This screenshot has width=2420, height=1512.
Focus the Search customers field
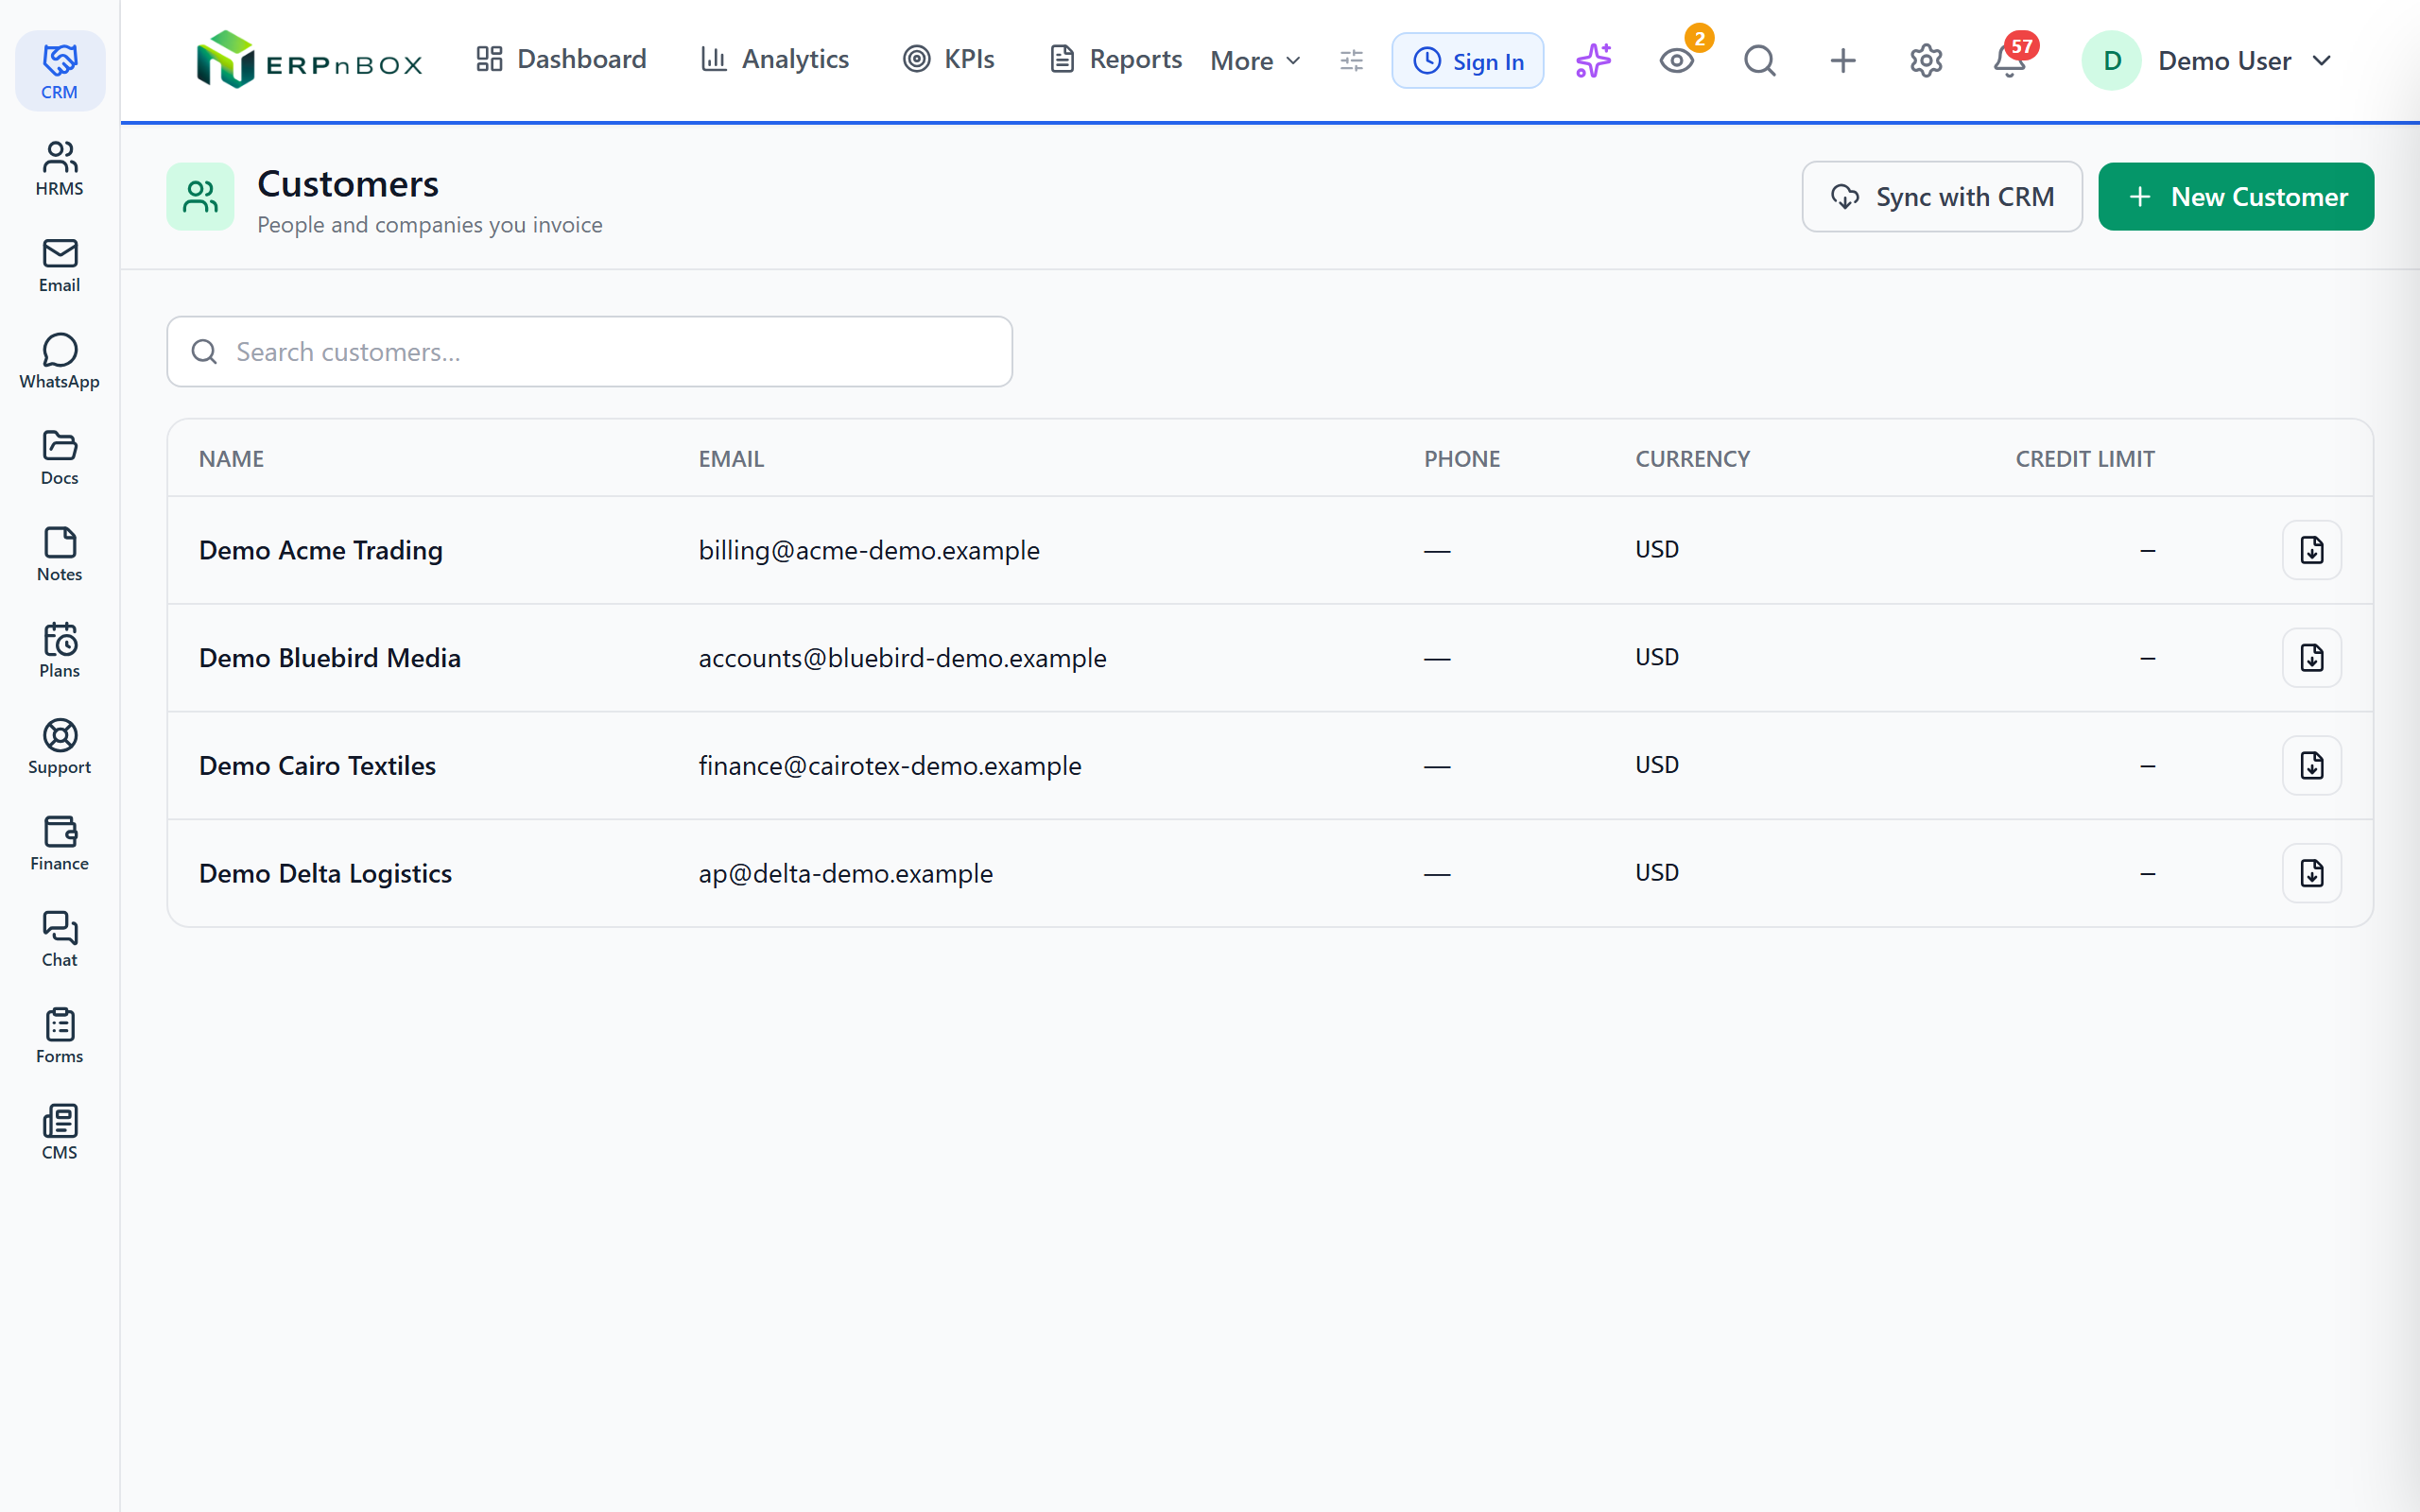tap(590, 352)
